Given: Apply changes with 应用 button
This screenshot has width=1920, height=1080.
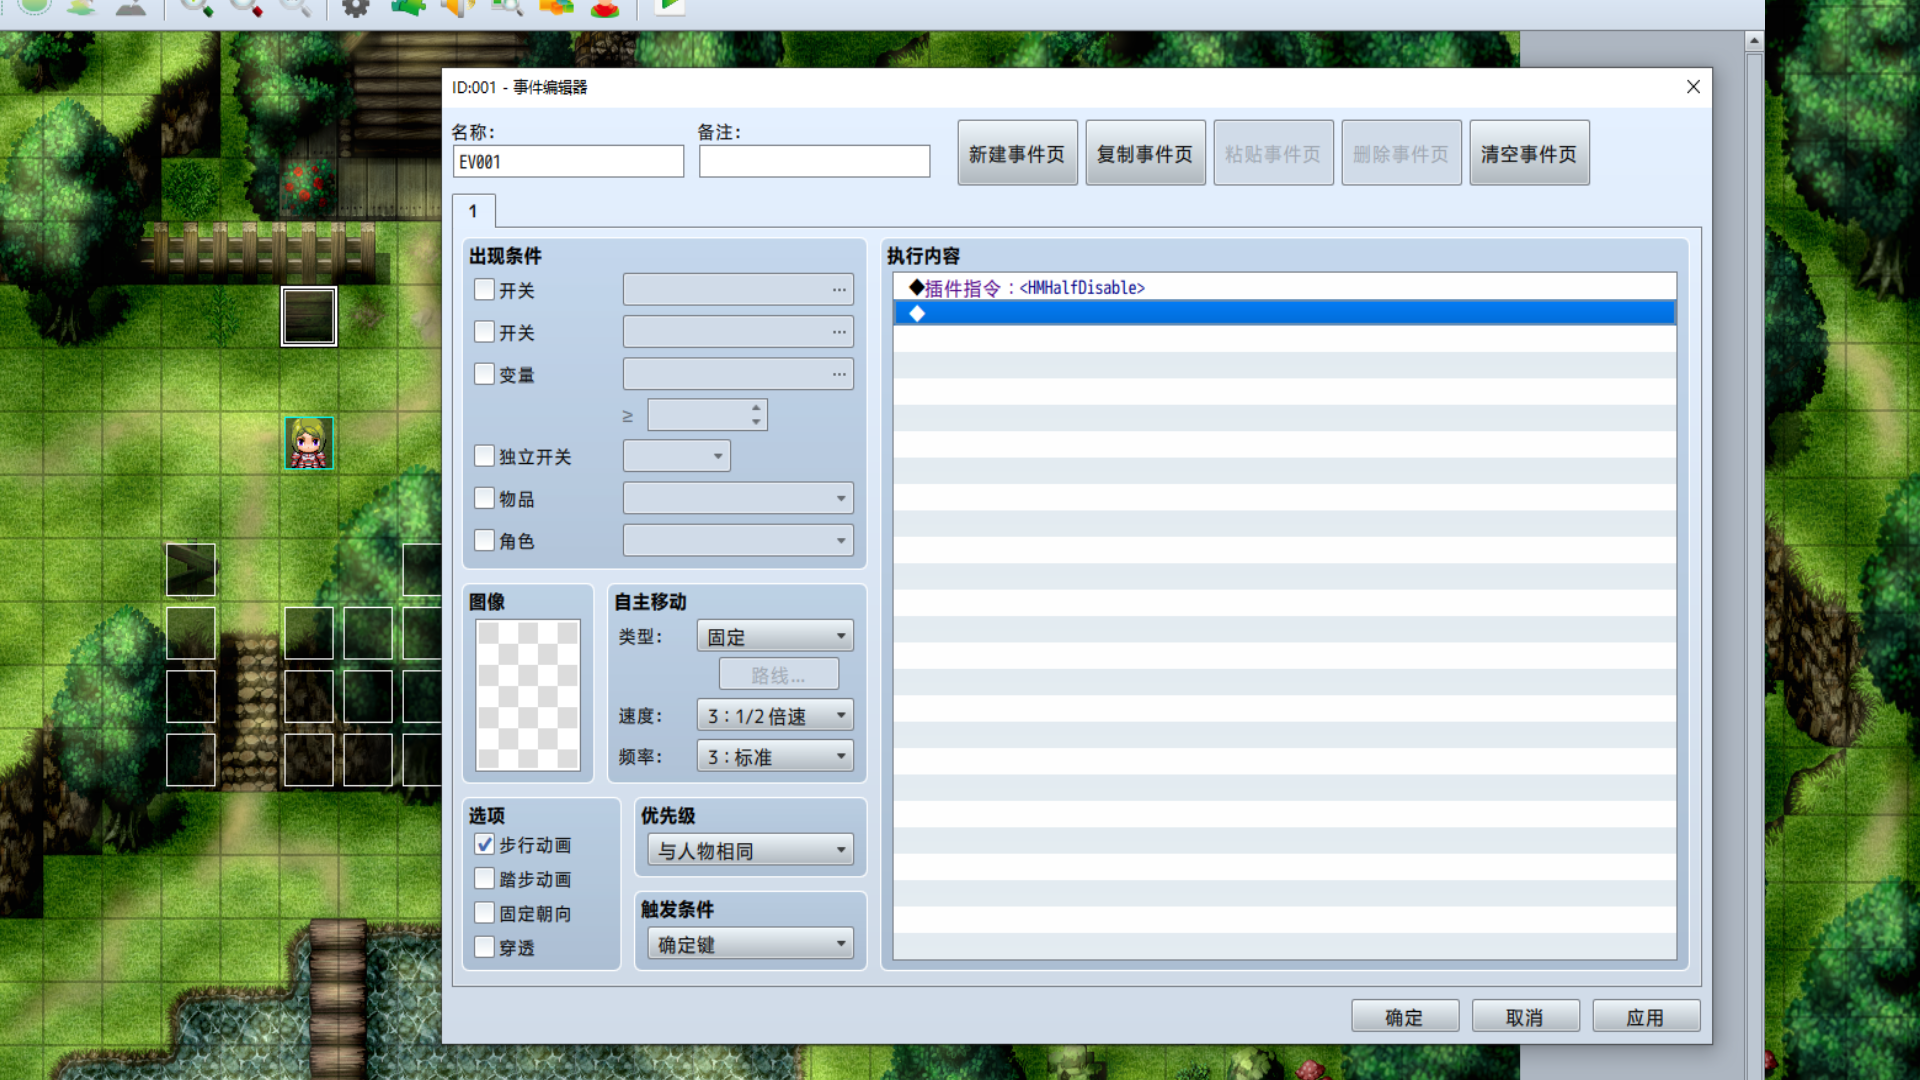Looking at the screenshot, I should 1646,1016.
